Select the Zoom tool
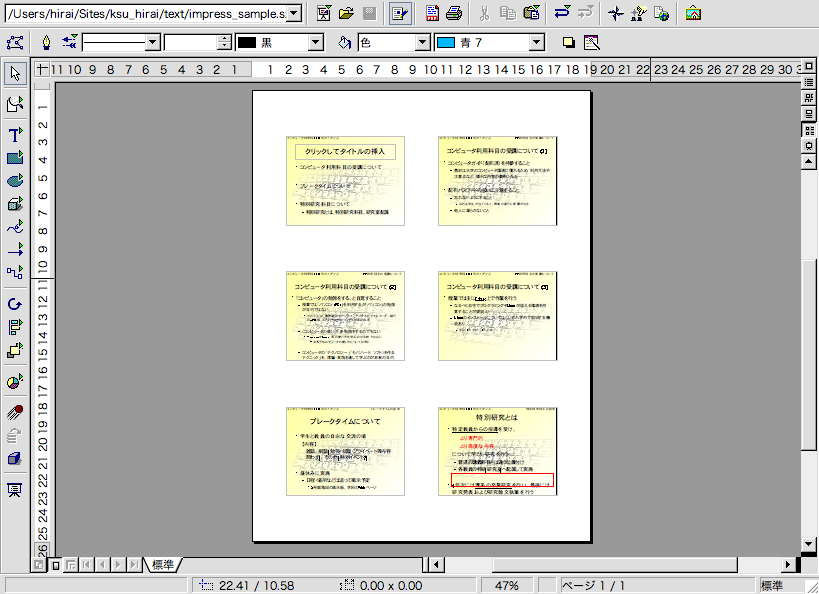Viewport: 819px width, 594px height. [x=15, y=104]
